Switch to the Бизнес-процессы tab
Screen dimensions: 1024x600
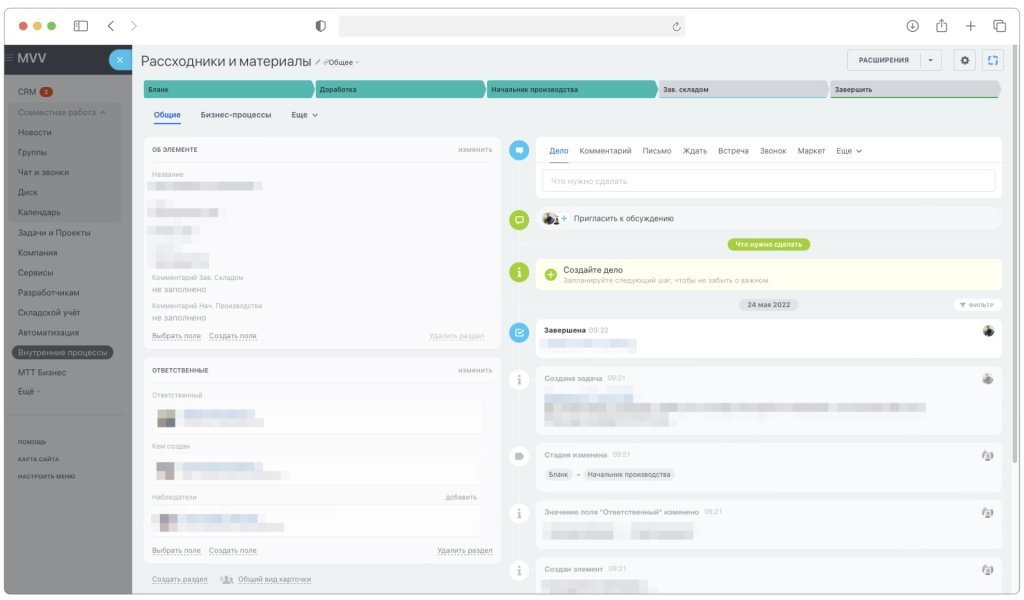pos(236,115)
